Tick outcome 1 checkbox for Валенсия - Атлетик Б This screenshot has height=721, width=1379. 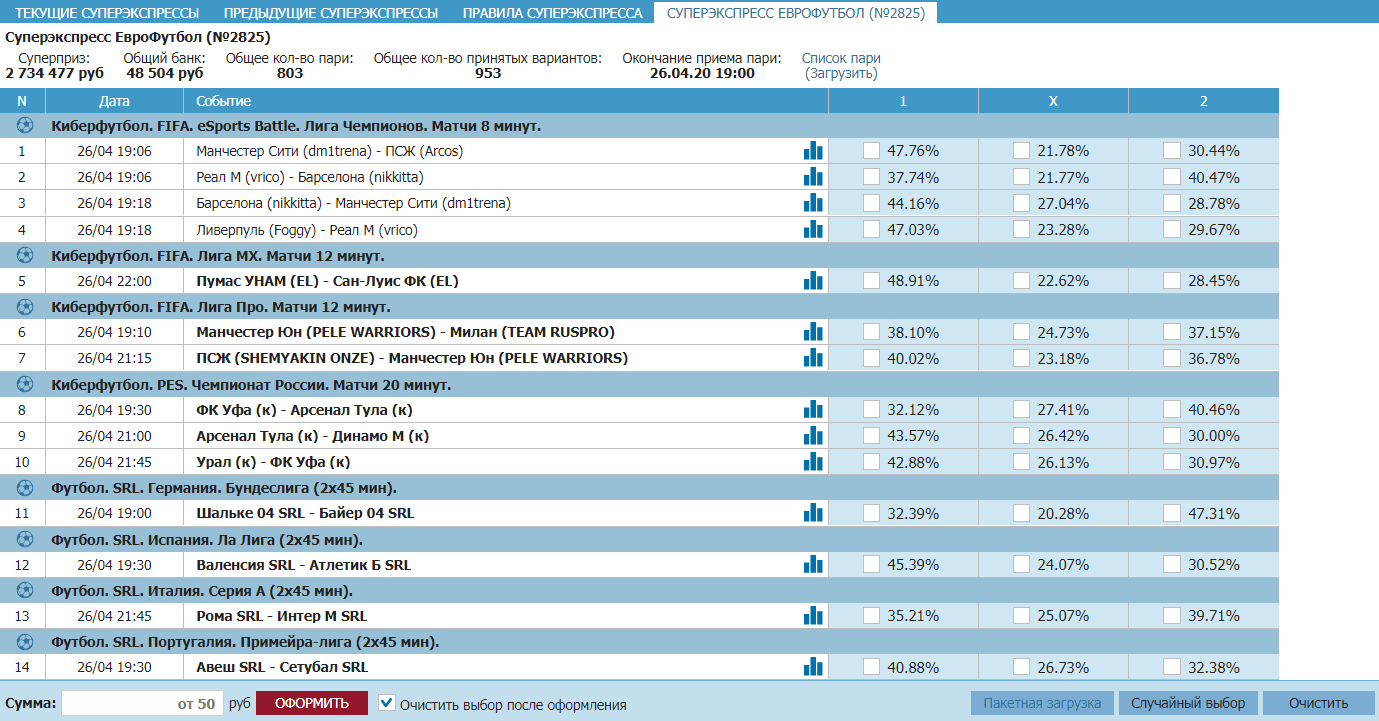[x=872, y=565]
